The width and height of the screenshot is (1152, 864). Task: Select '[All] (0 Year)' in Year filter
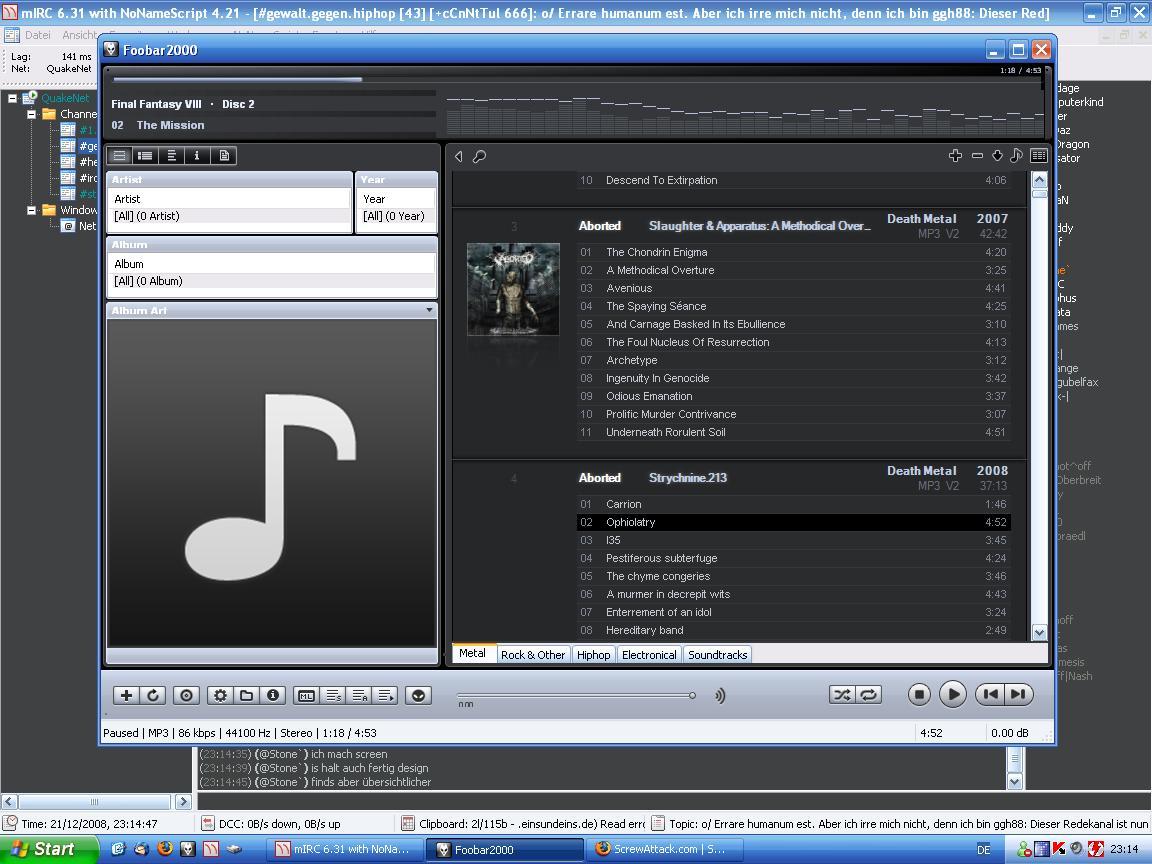coord(397,216)
